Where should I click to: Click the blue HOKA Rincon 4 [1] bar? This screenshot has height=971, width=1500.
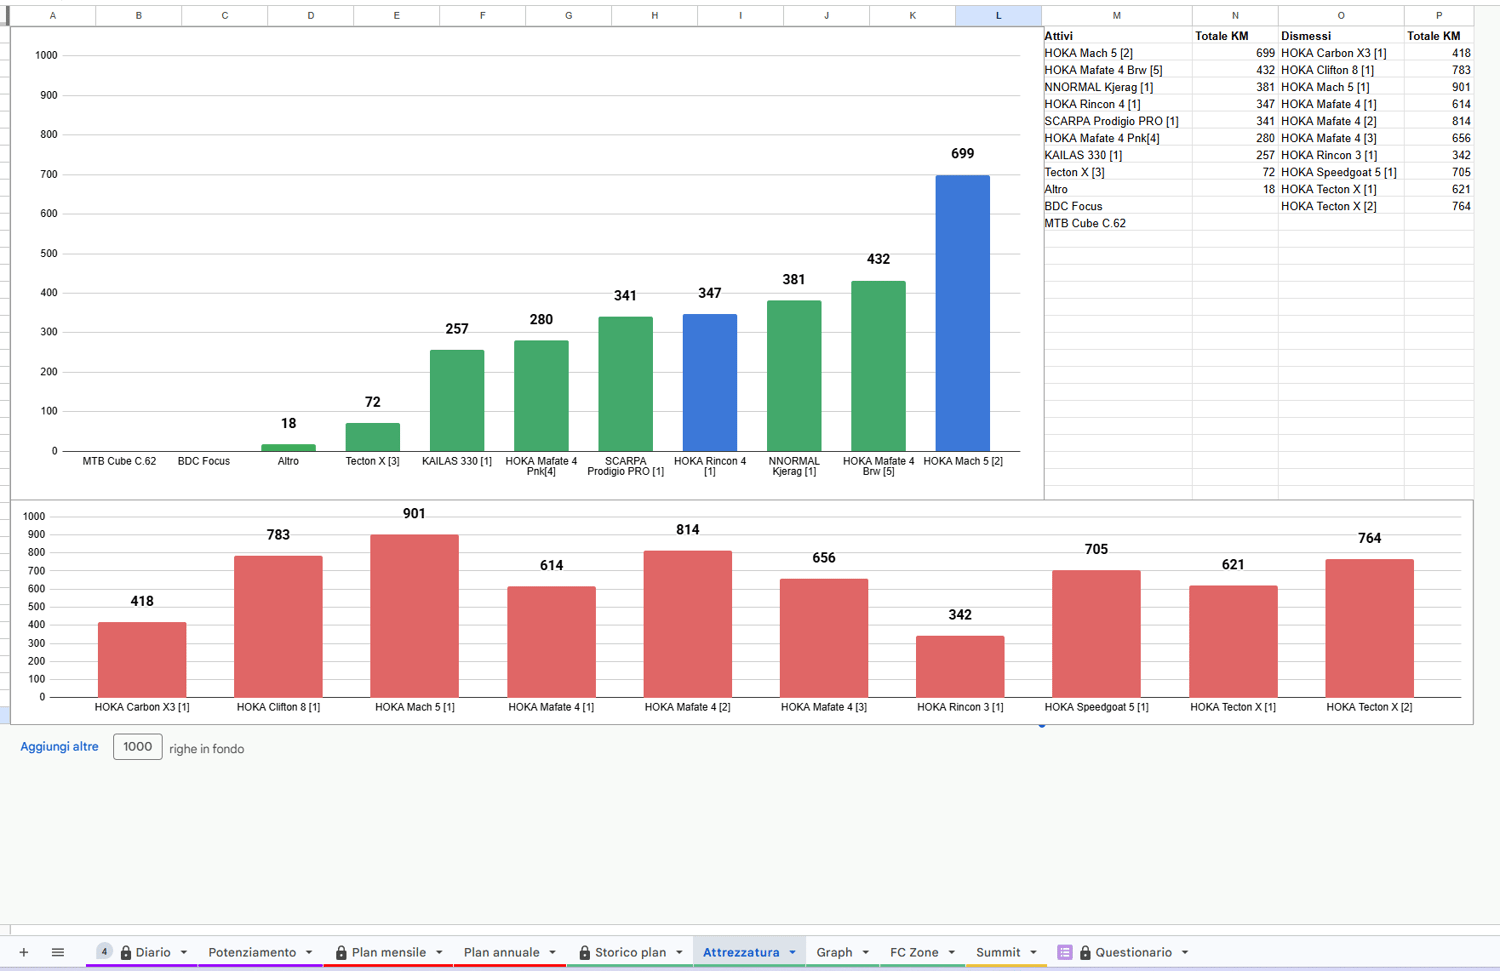pos(710,383)
